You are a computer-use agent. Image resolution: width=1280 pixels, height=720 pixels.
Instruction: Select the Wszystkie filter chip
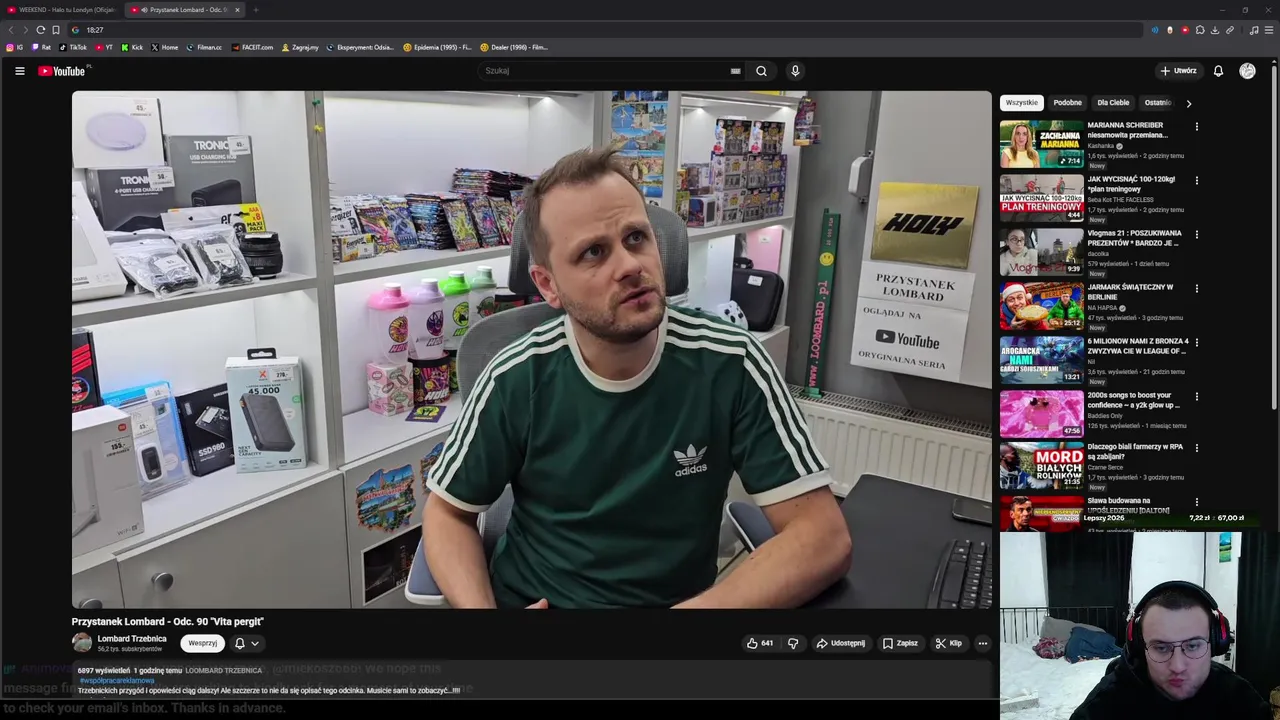pyautogui.click(x=1022, y=103)
